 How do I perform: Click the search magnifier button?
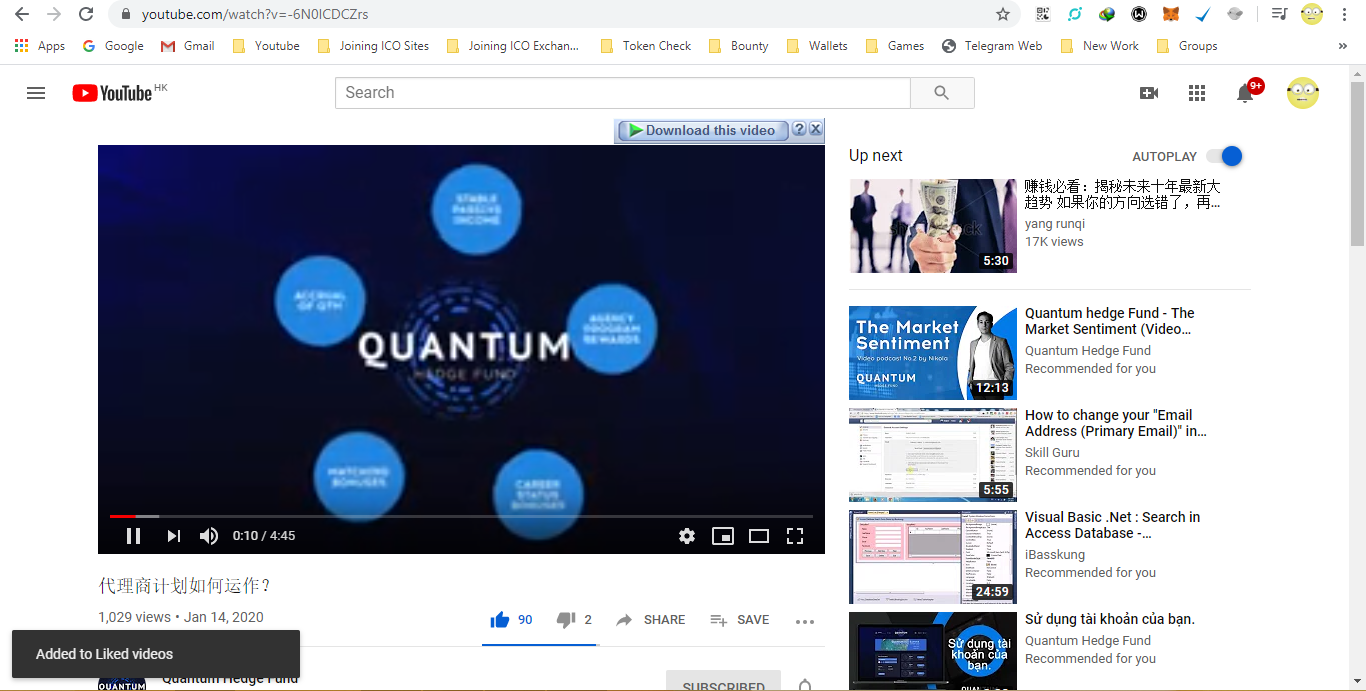[942, 93]
